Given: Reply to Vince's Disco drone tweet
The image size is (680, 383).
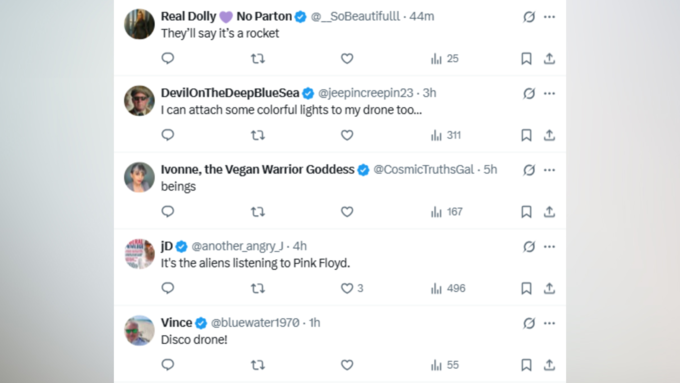Looking at the screenshot, I should [168, 365].
